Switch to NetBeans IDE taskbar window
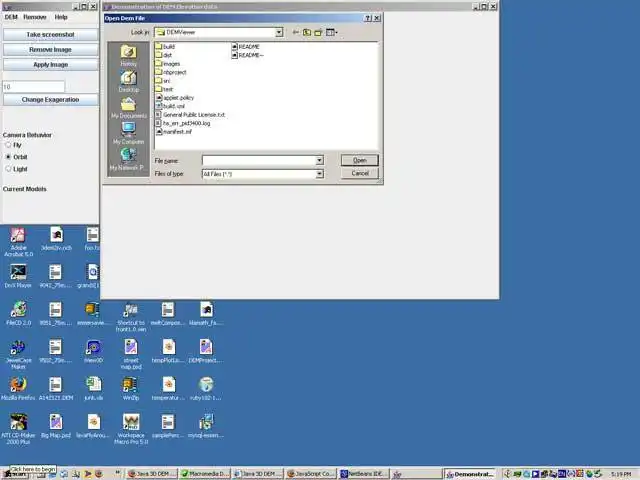 364,474
